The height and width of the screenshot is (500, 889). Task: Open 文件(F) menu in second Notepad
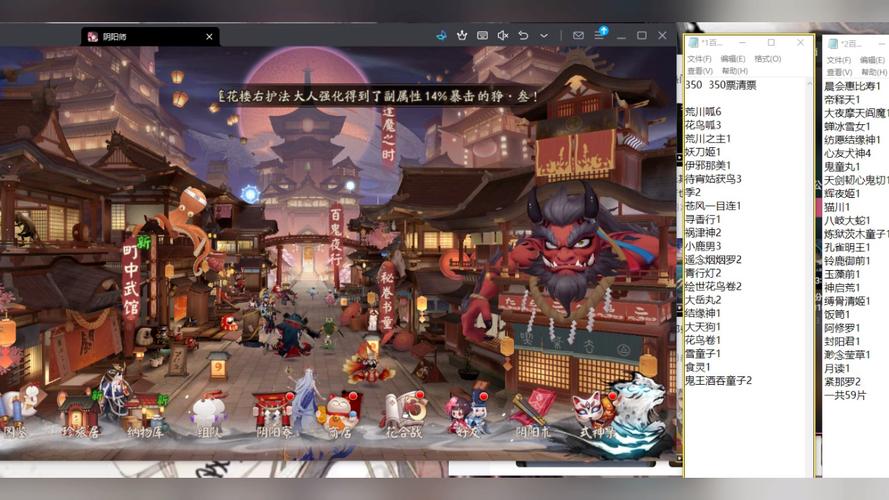point(839,60)
